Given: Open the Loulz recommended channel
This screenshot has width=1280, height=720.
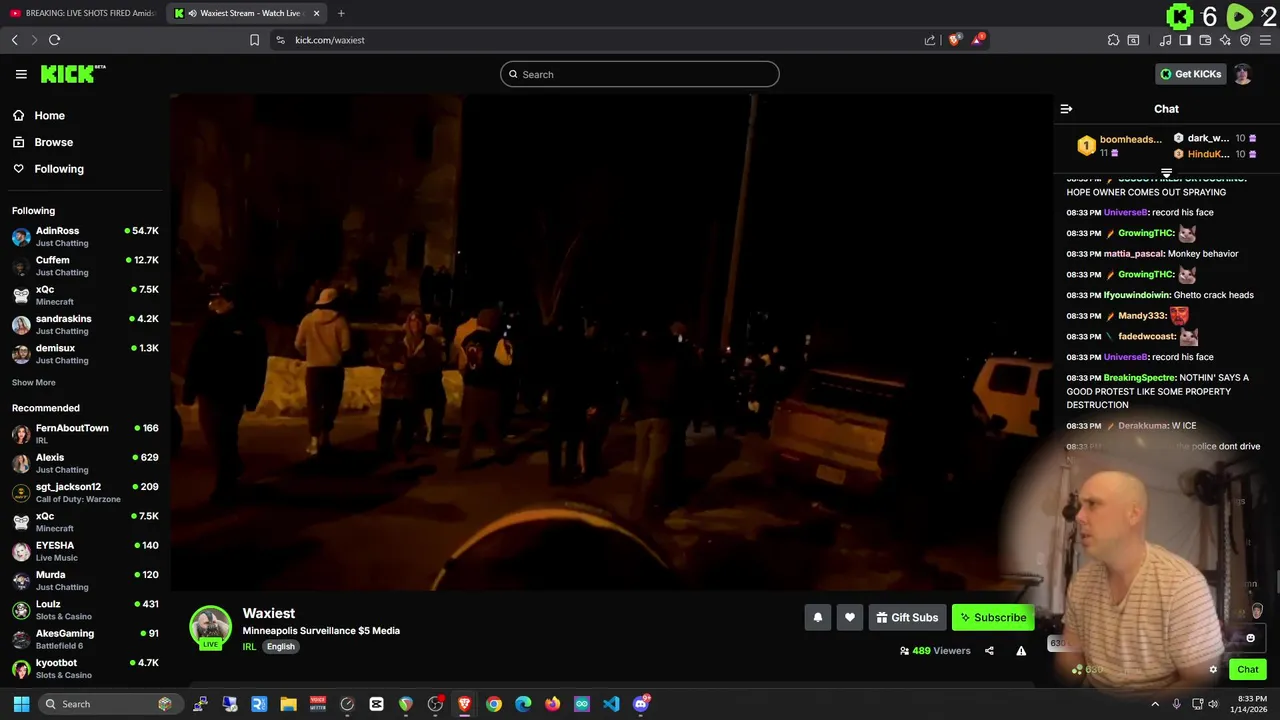Looking at the screenshot, I should pyautogui.click(x=85, y=609).
